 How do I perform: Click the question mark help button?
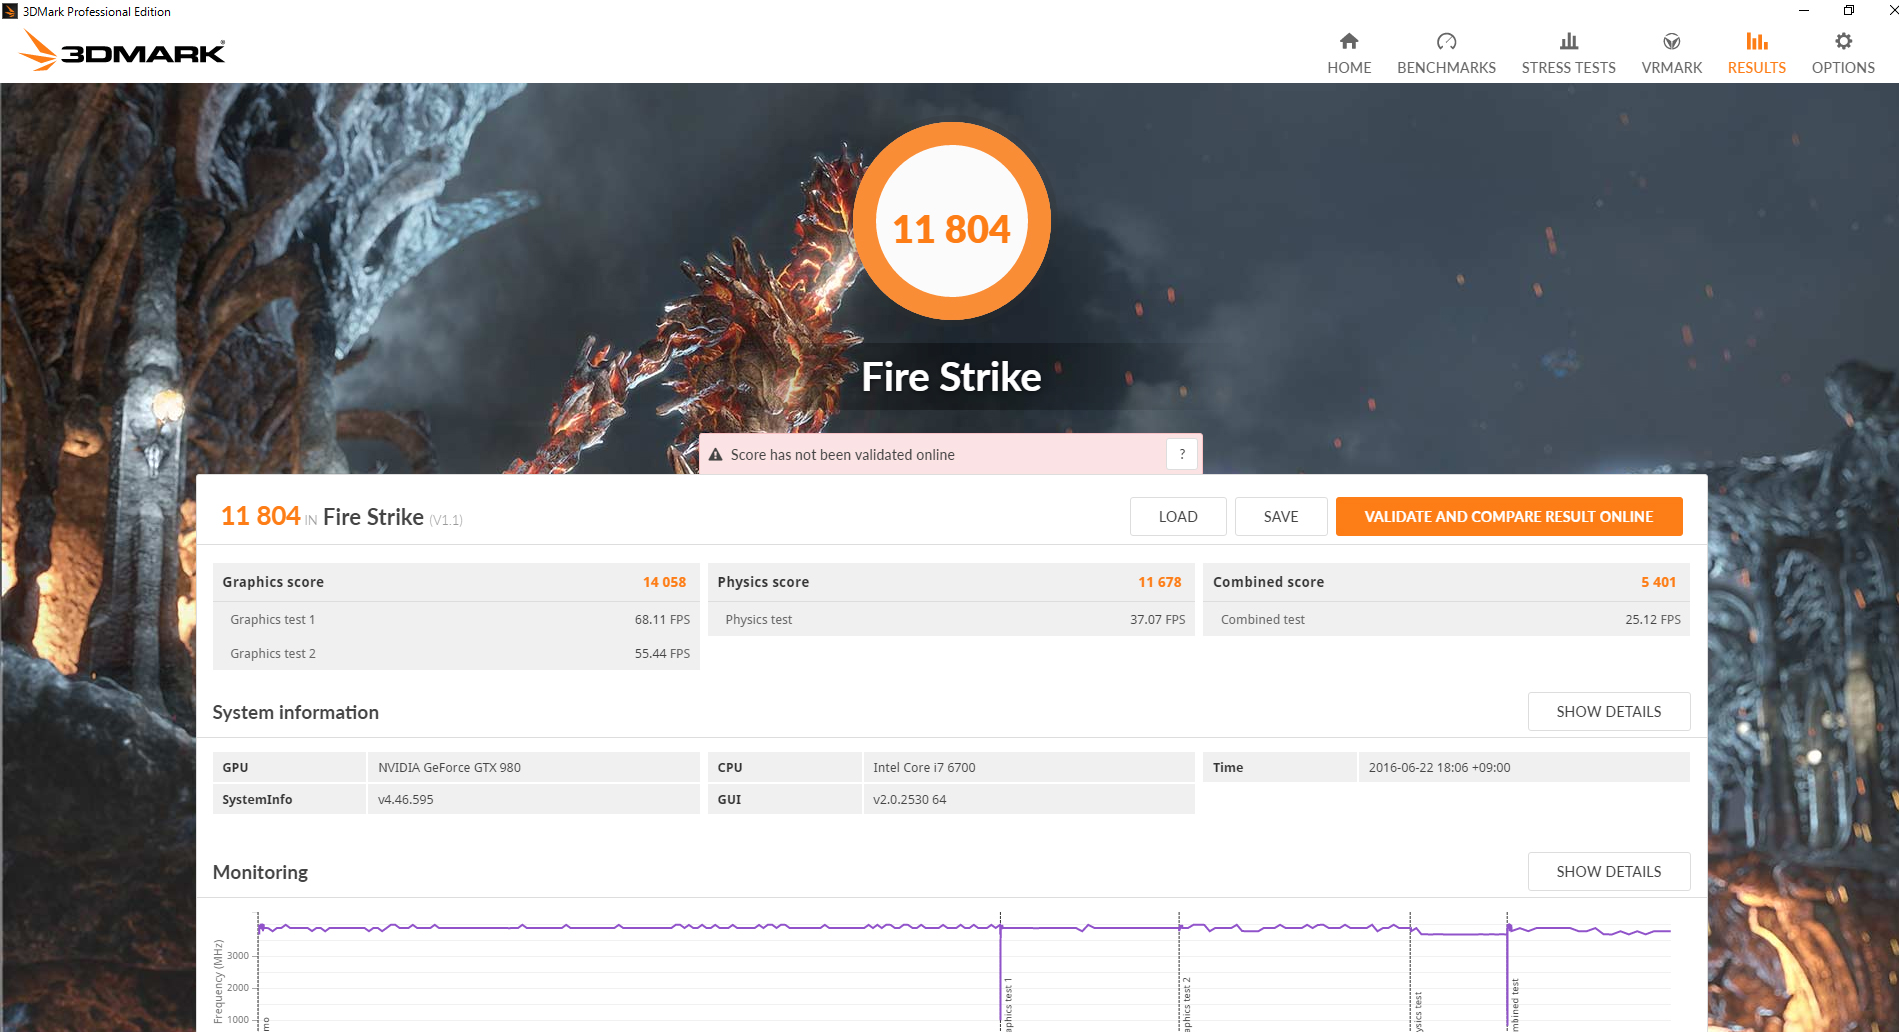(1182, 454)
